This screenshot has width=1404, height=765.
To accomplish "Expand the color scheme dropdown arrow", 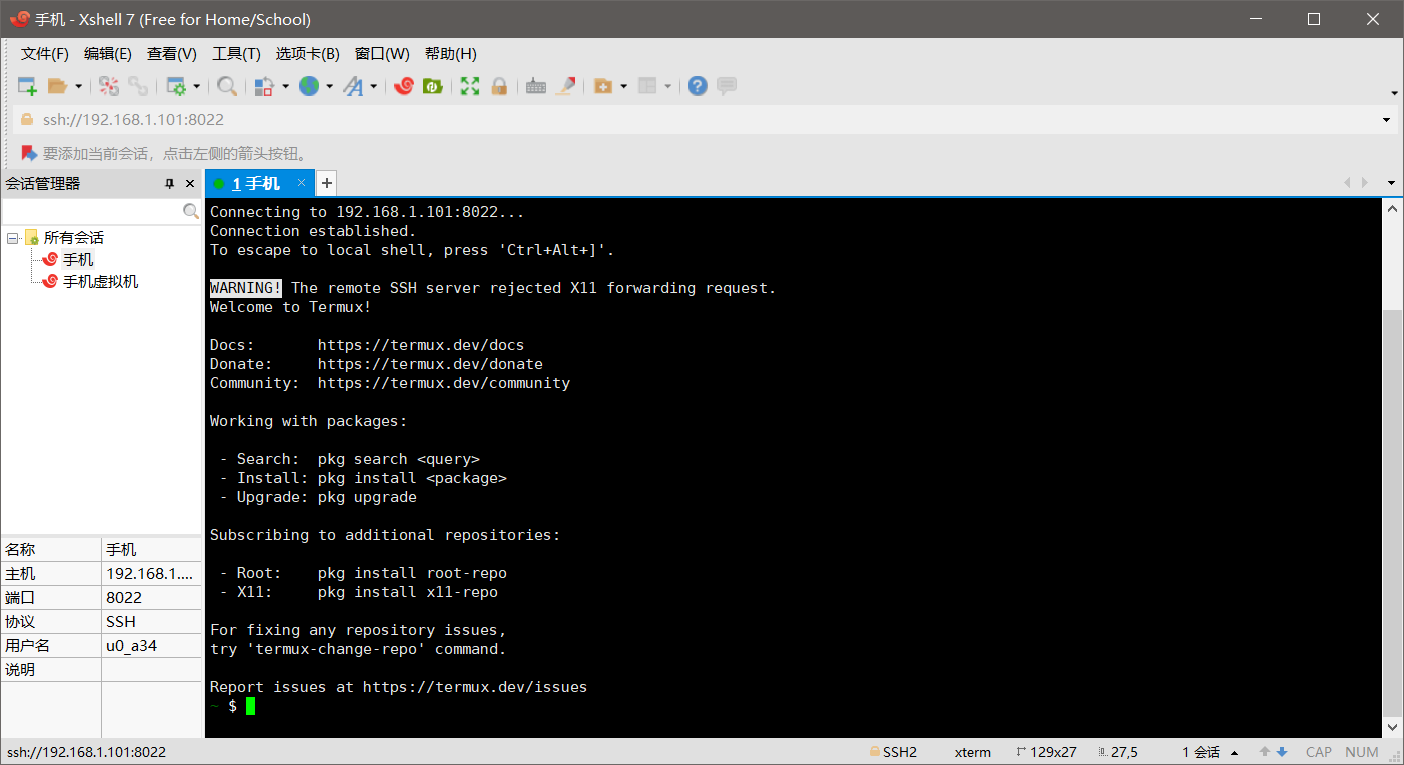I will click(x=285, y=86).
